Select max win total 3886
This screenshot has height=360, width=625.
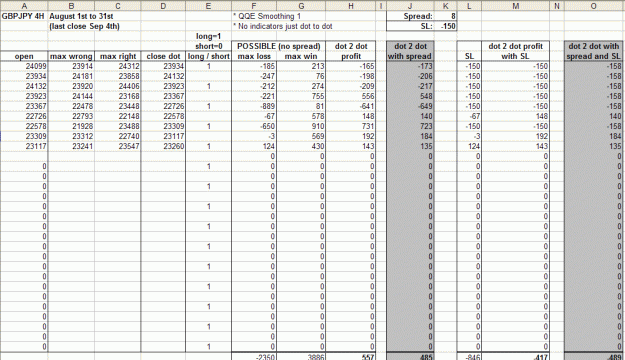(x=301, y=356)
